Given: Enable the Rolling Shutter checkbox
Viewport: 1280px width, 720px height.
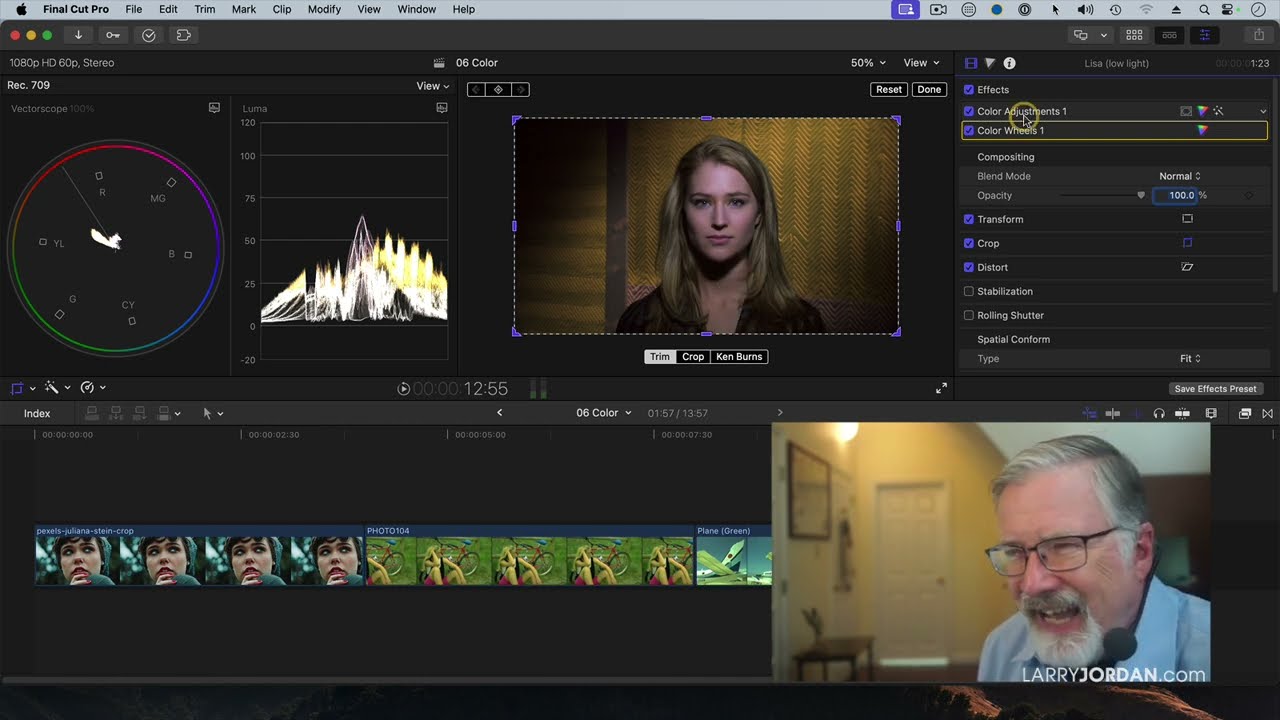Looking at the screenshot, I should 968,315.
